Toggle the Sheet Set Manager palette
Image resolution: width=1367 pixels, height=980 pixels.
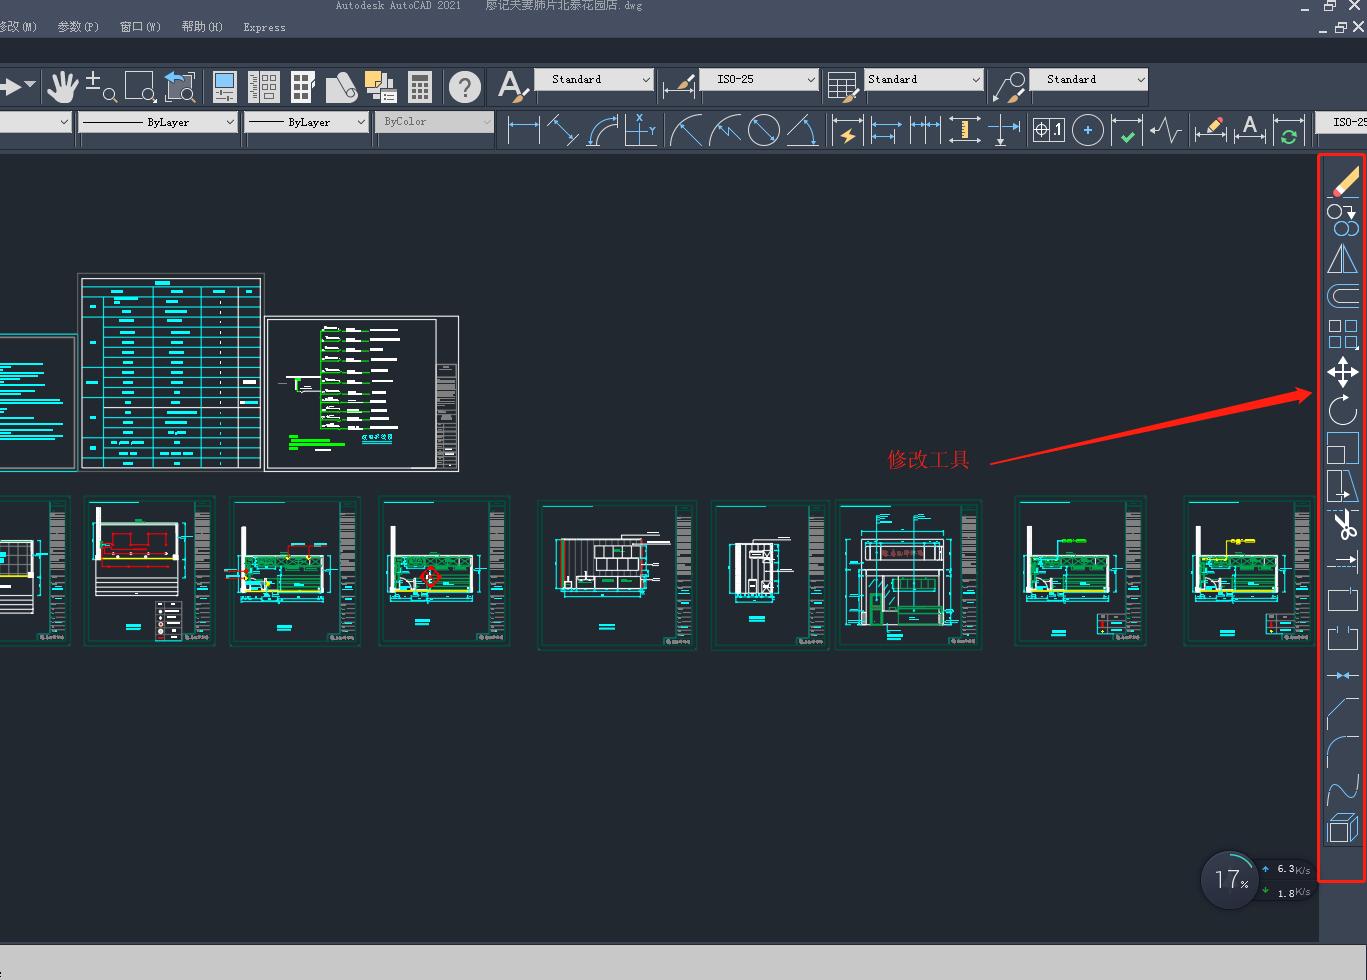click(341, 87)
